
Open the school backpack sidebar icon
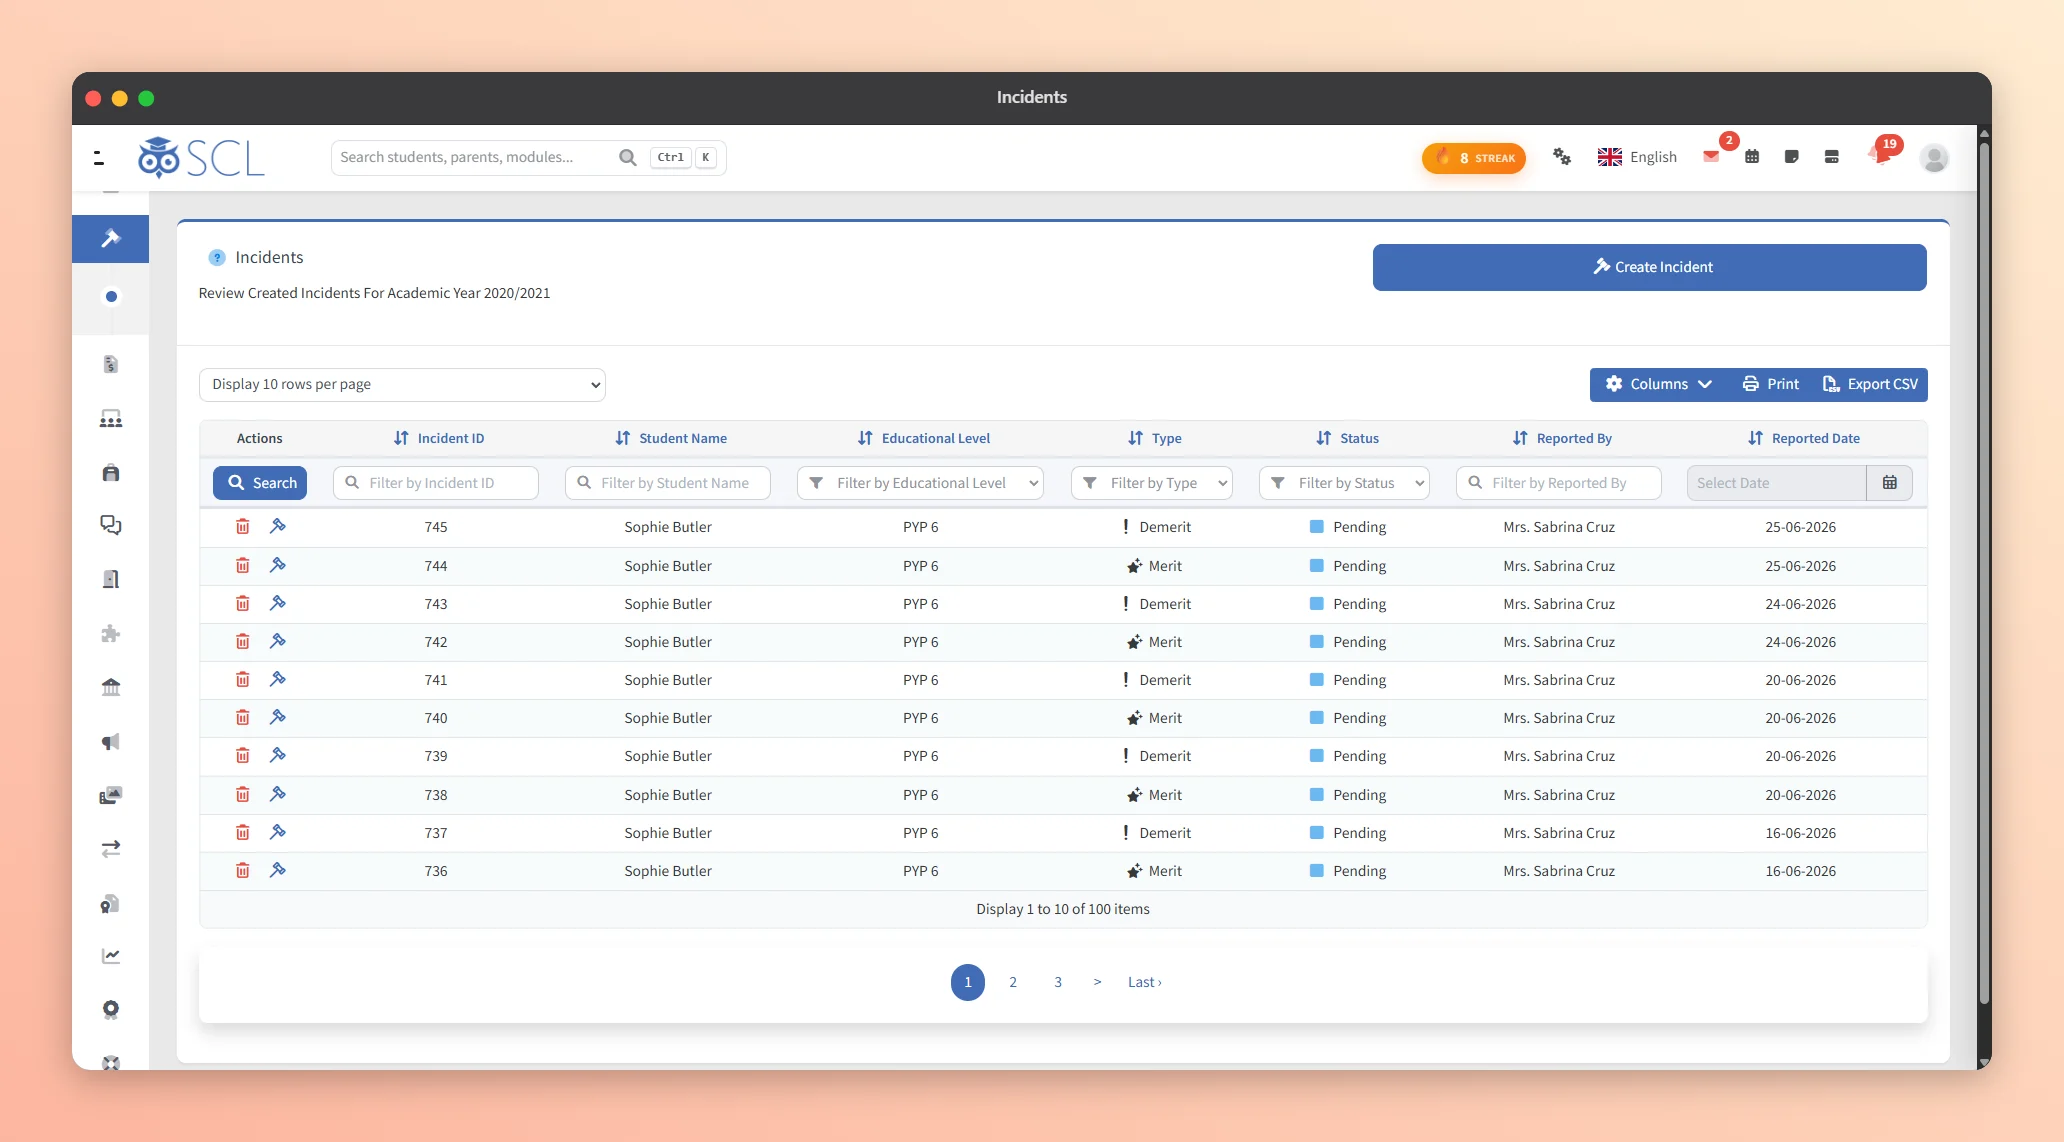pos(111,473)
